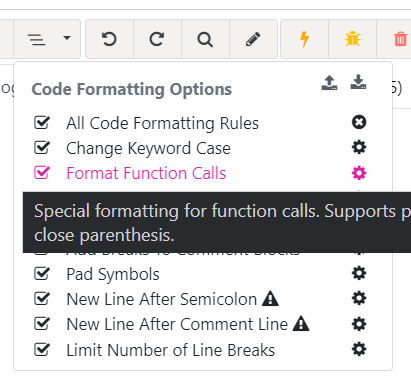
Task: Click the red trash can icon
Action: (x=400, y=39)
